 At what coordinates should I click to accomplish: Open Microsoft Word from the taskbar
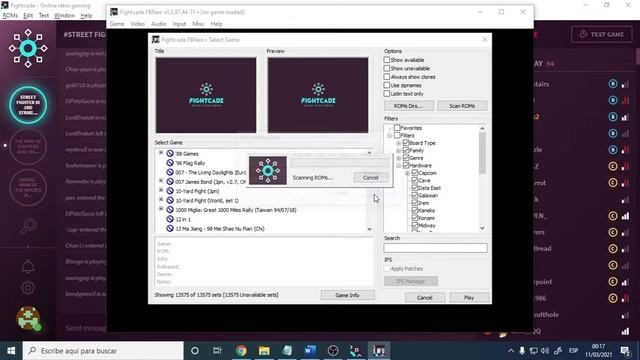pos(310,351)
